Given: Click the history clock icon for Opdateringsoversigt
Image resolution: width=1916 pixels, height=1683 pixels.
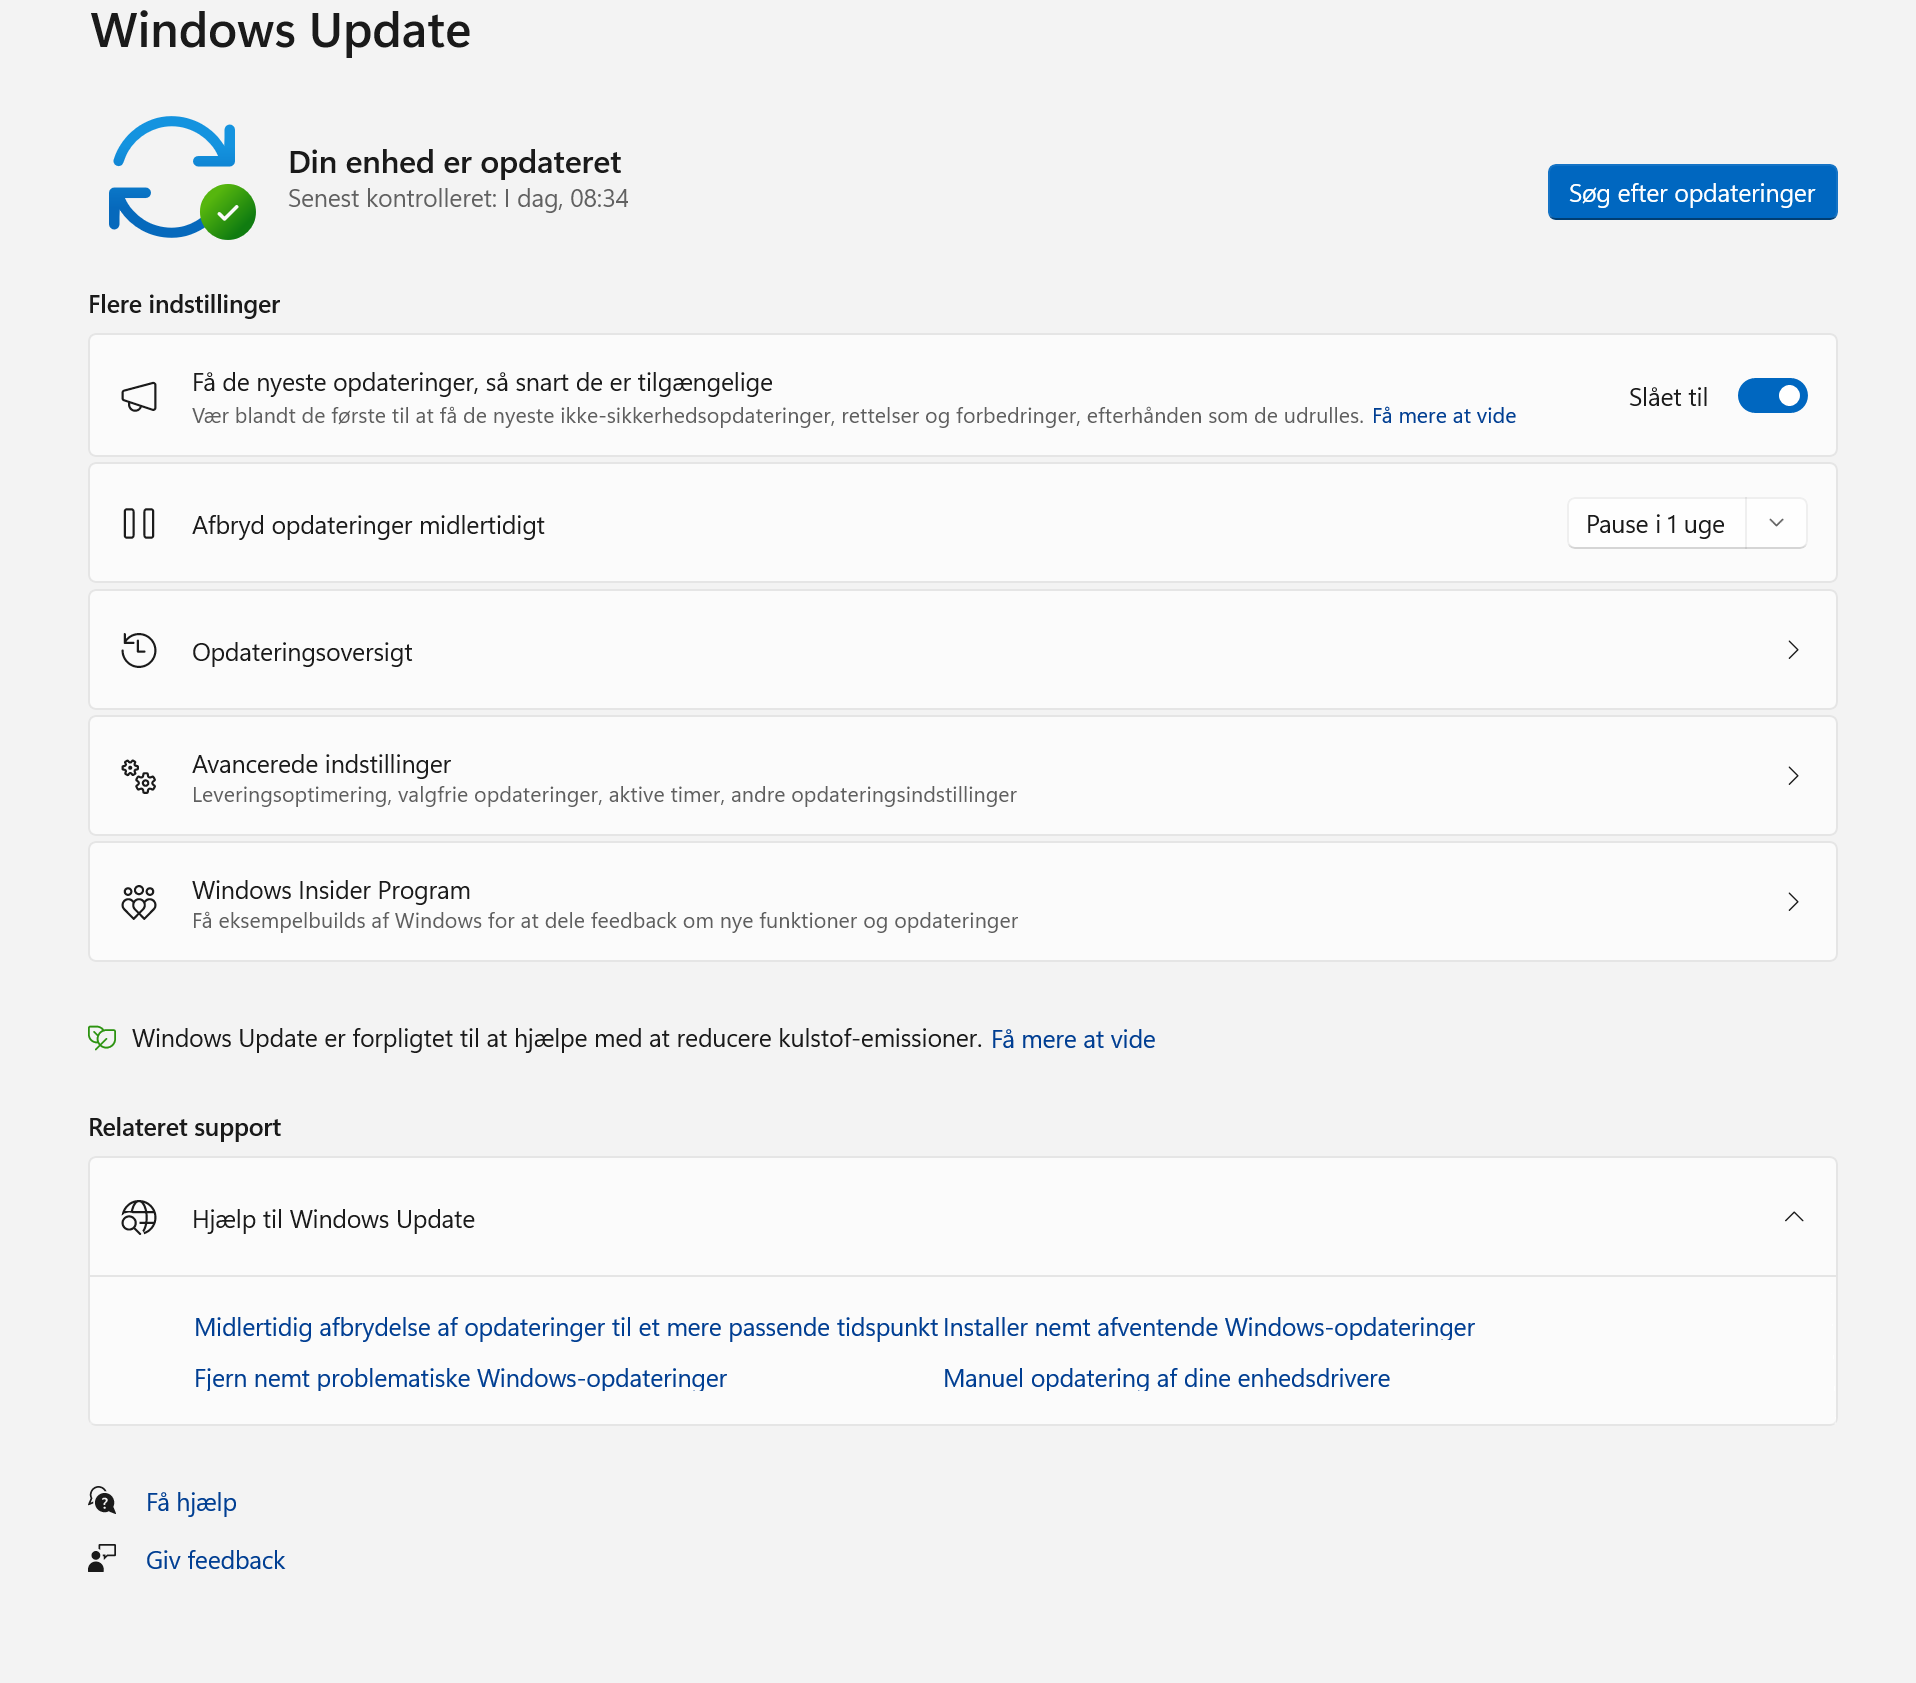Looking at the screenshot, I should pos(139,651).
